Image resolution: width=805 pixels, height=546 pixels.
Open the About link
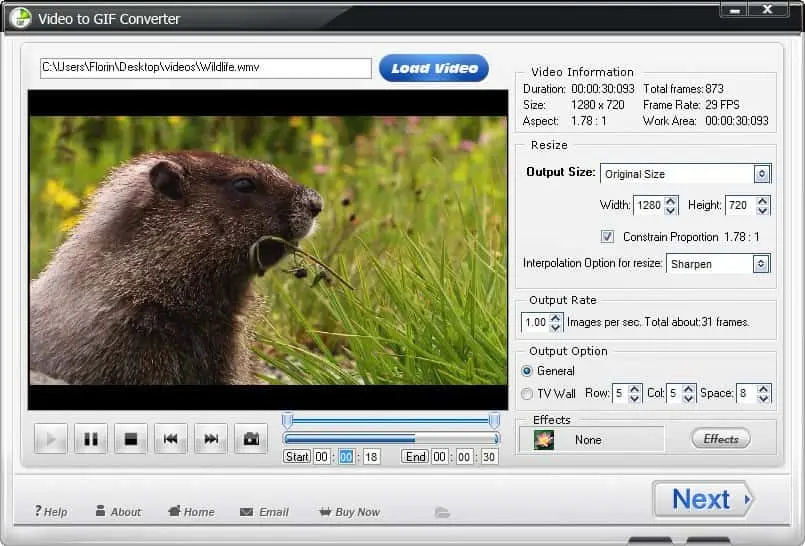pos(118,512)
